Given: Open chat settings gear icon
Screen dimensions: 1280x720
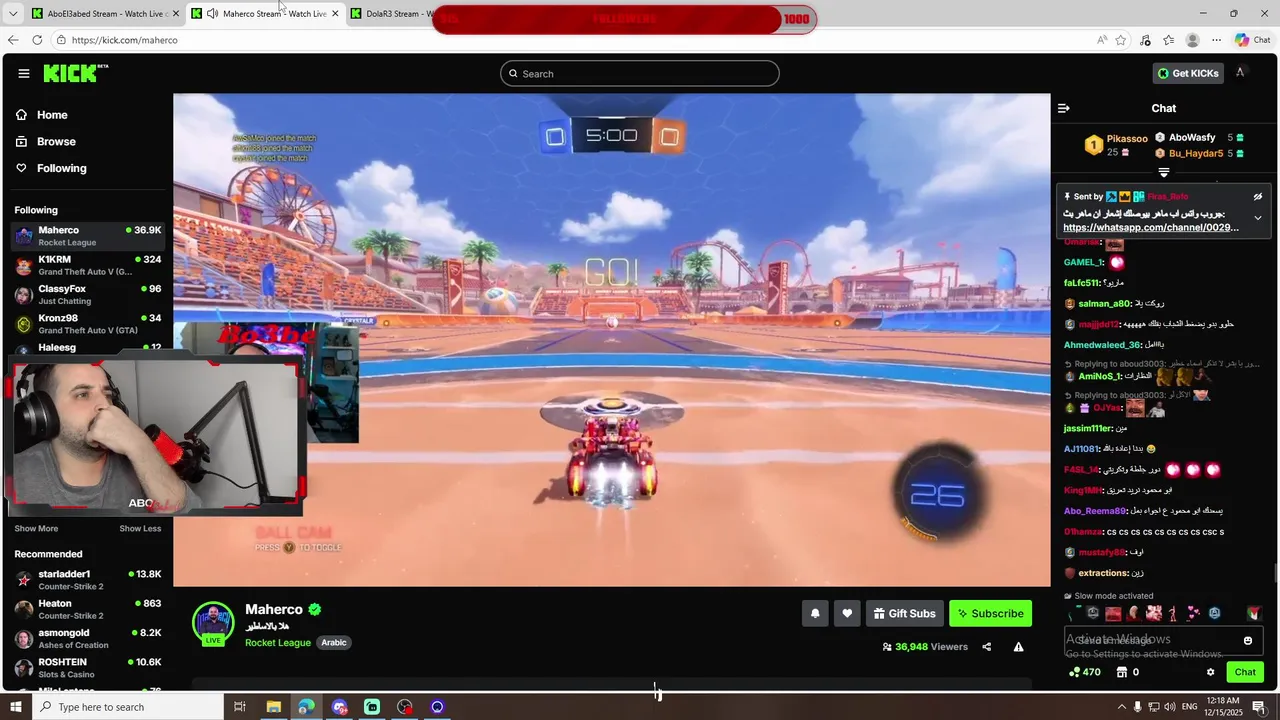Looking at the screenshot, I should pos(1210,672).
